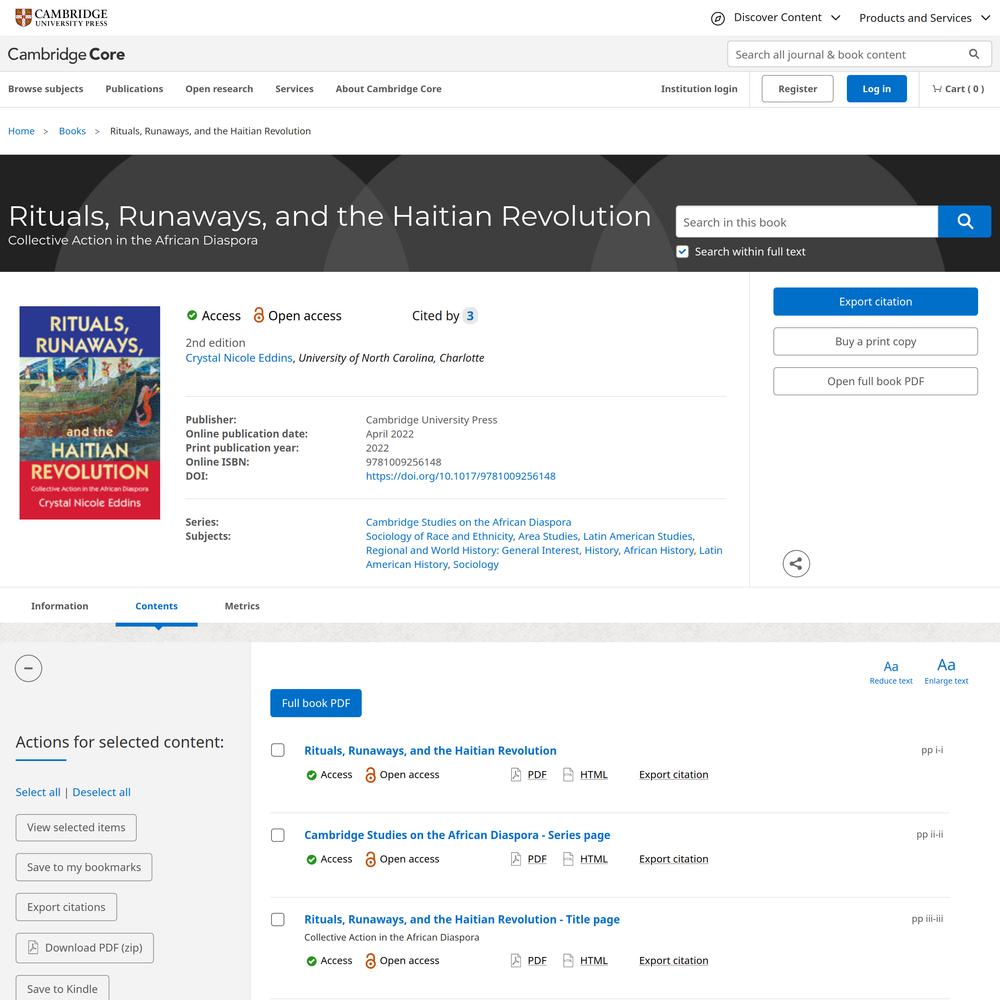Click Buy a print copy button
The width and height of the screenshot is (1000, 1000).
(875, 341)
